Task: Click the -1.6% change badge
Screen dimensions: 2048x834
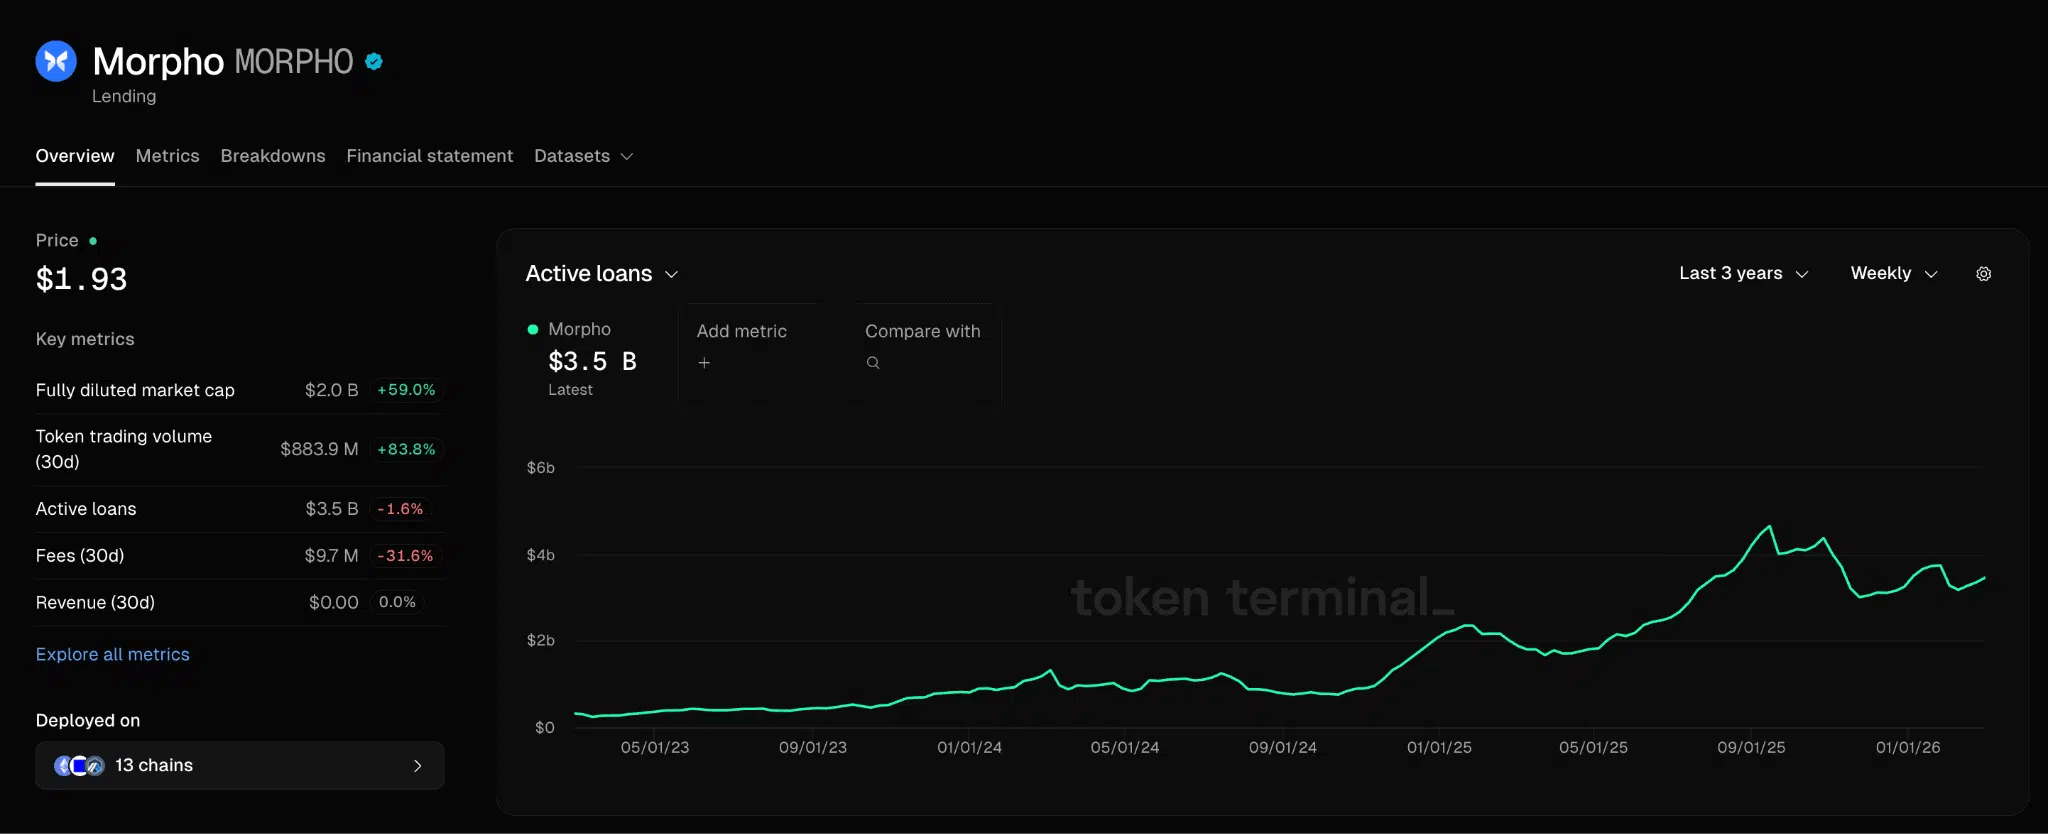Action: click(400, 509)
